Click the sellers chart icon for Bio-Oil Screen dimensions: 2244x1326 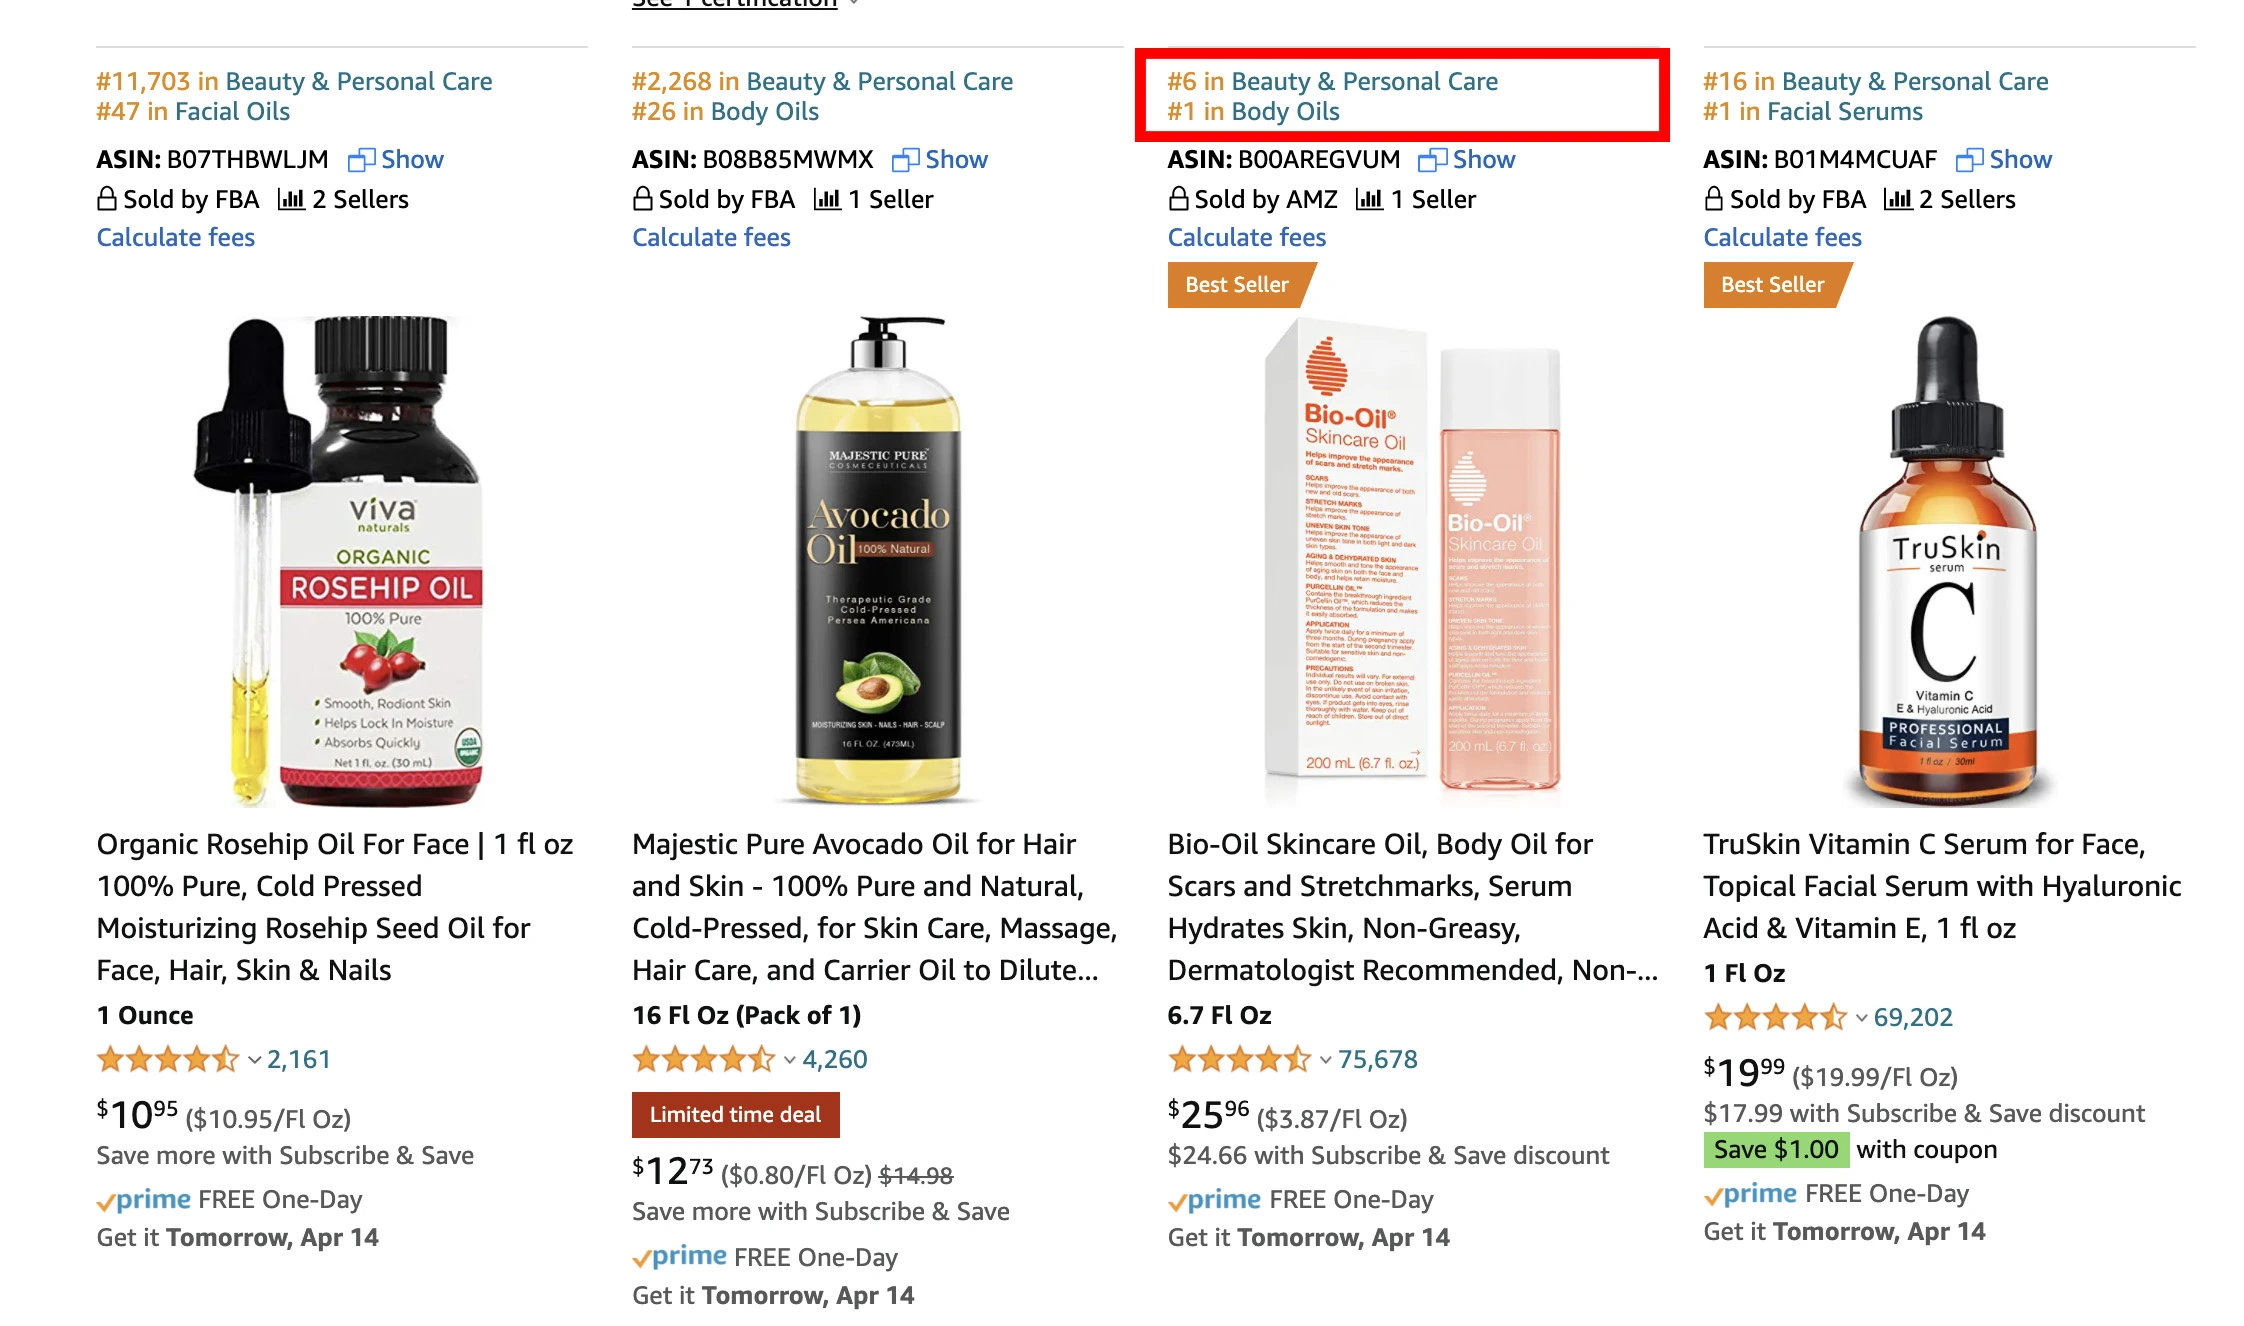(1369, 200)
